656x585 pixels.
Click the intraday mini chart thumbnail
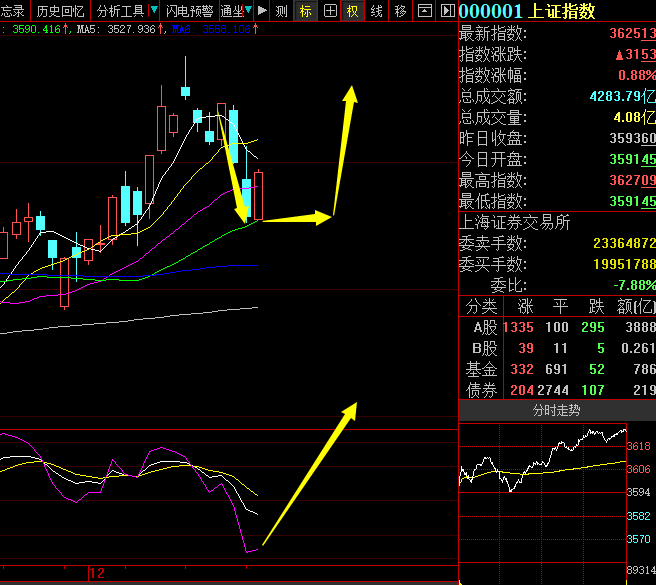(543, 503)
